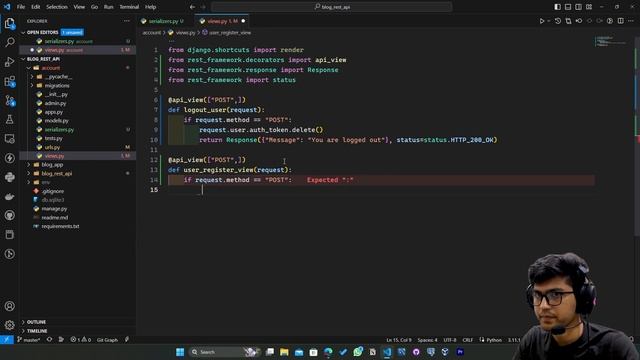
Task: Expand the OUTLINE section
Action: tap(36, 322)
